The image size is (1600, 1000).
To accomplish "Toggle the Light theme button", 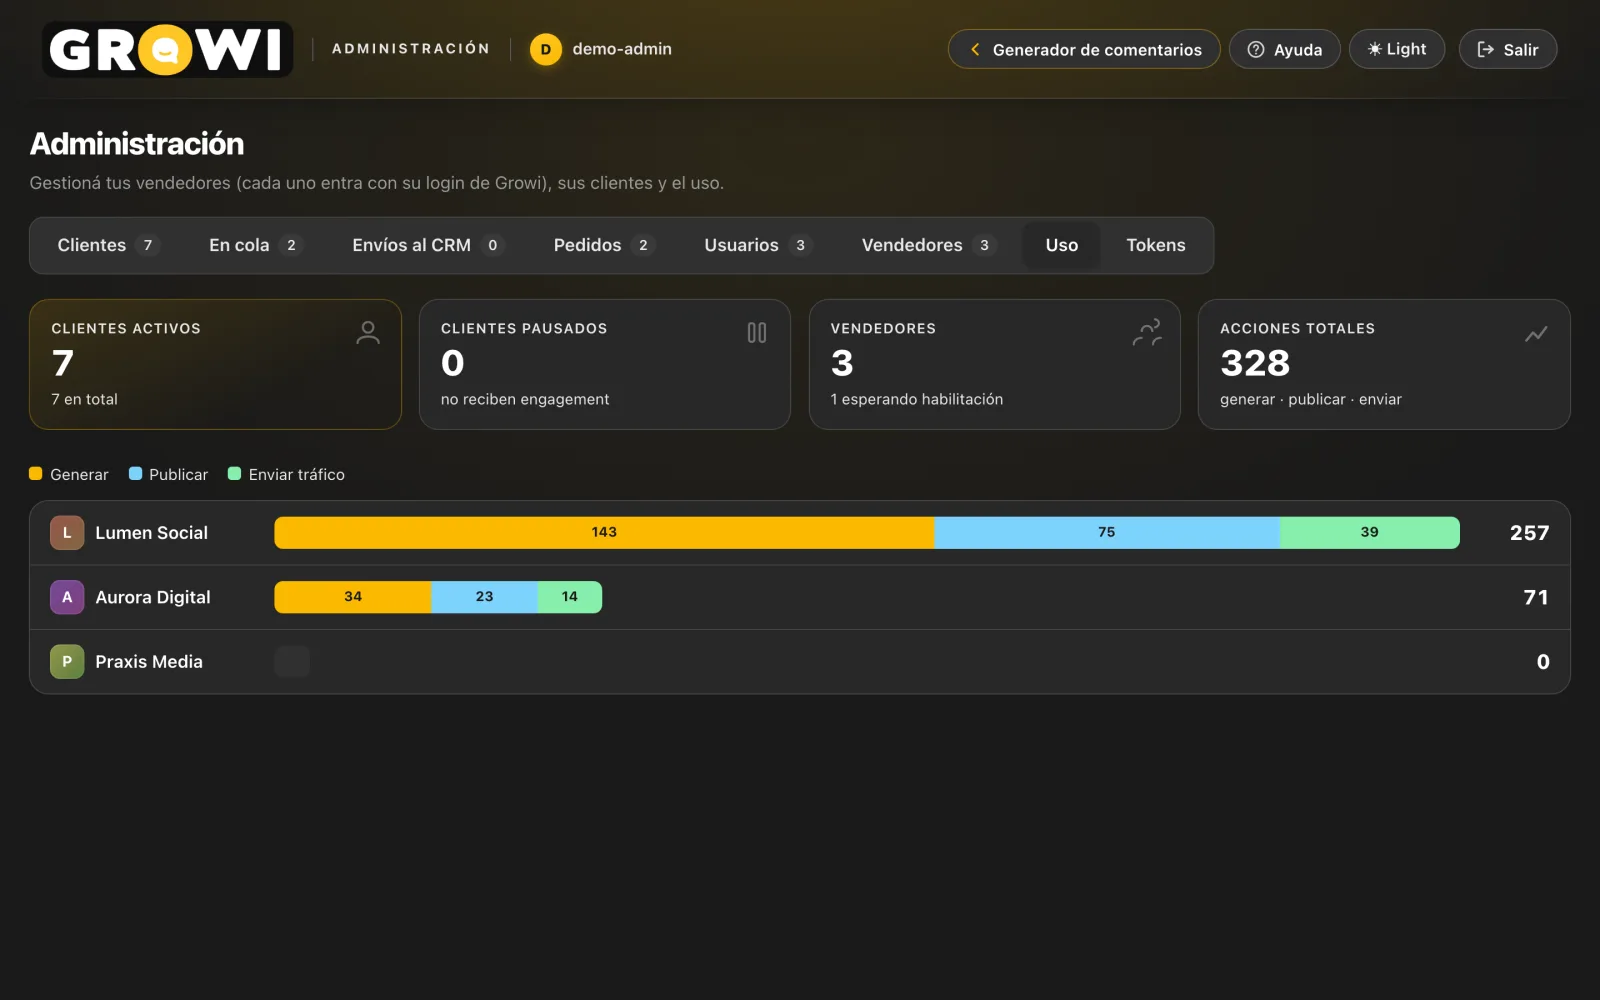I will coord(1397,49).
